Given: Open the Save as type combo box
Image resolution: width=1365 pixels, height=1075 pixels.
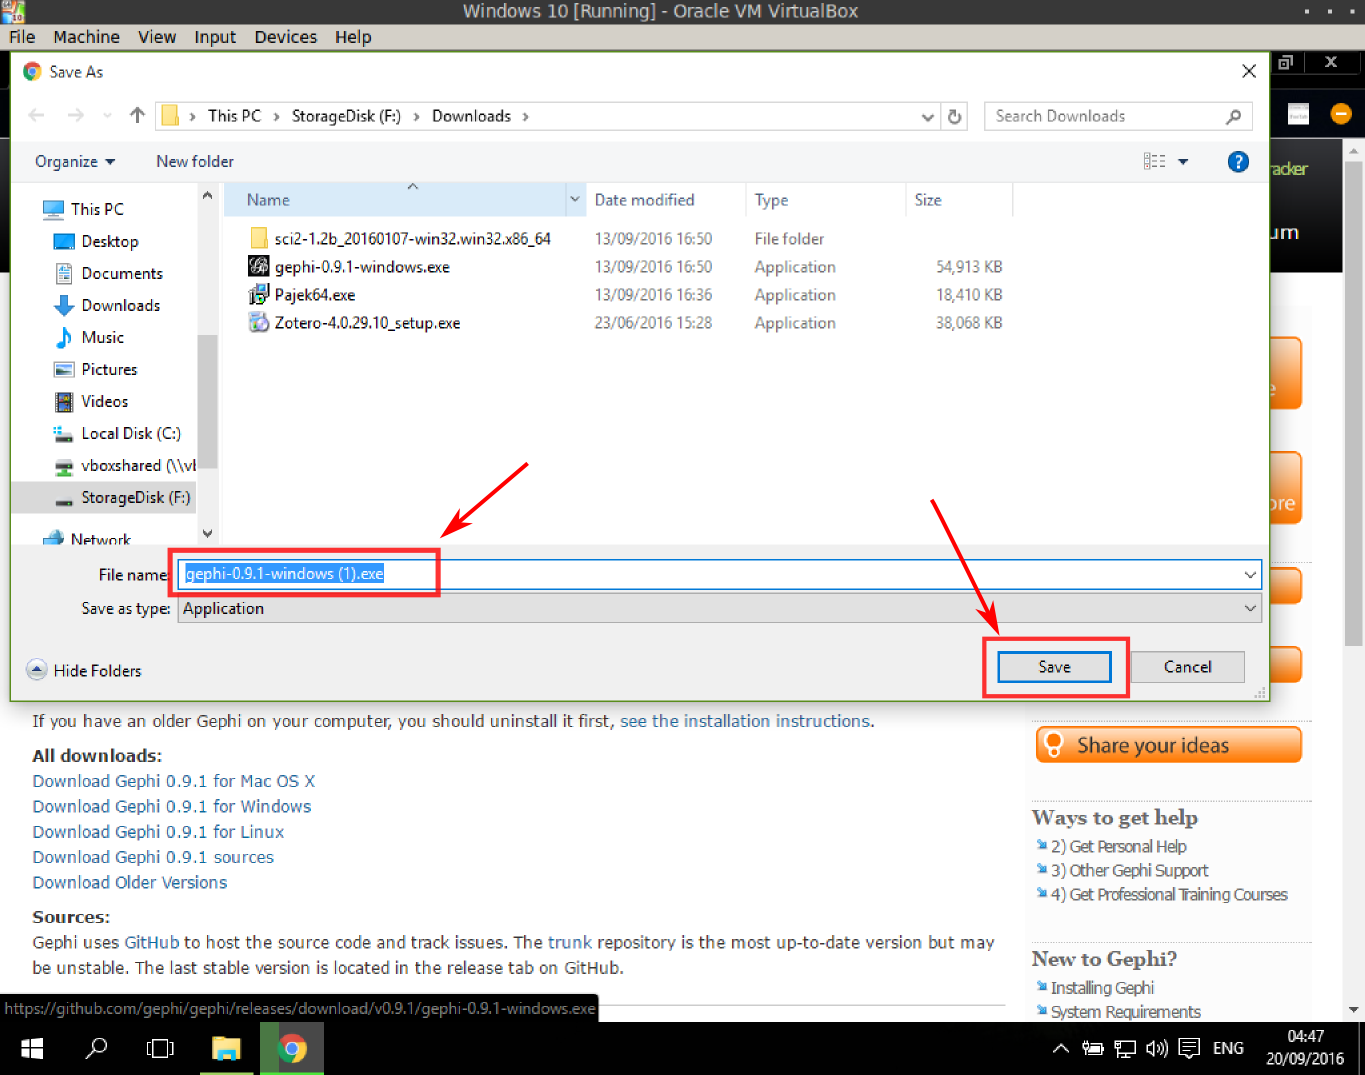Looking at the screenshot, I should pos(719,608).
